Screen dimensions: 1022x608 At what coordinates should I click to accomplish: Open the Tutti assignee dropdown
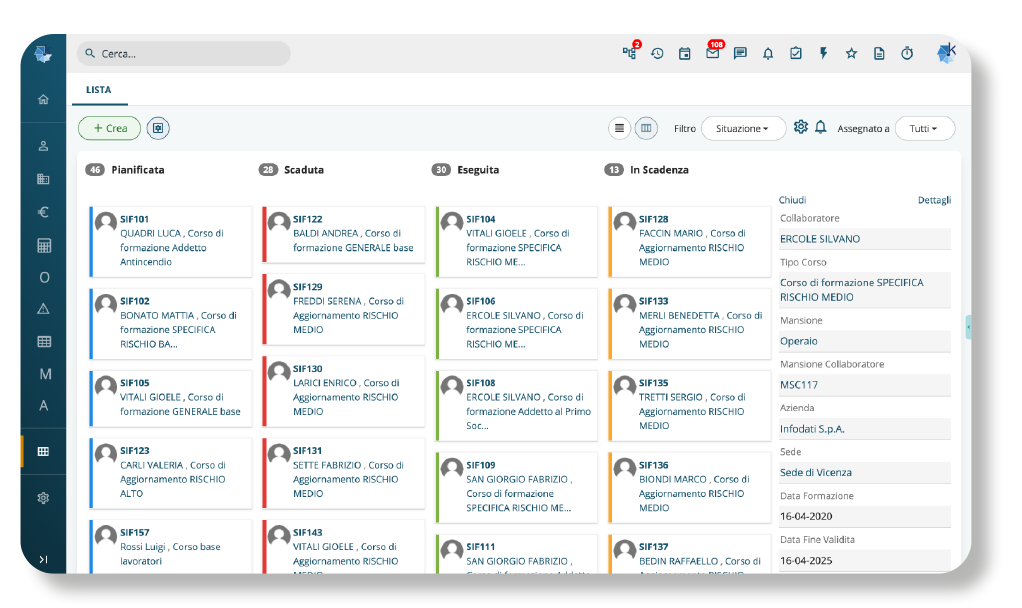click(924, 129)
